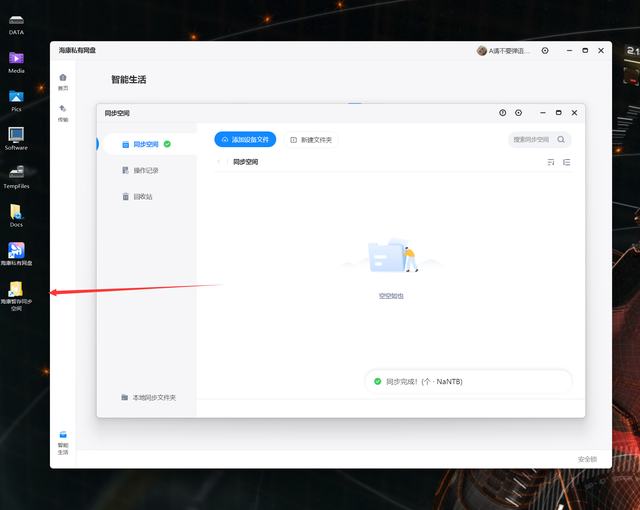Select the 海康私有网盘 desktop shortcut
The height and width of the screenshot is (510, 640).
(x=16, y=254)
